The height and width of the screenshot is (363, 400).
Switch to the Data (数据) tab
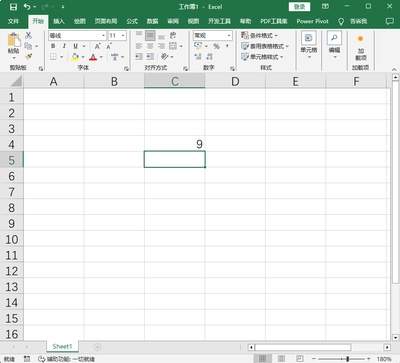(153, 21)
